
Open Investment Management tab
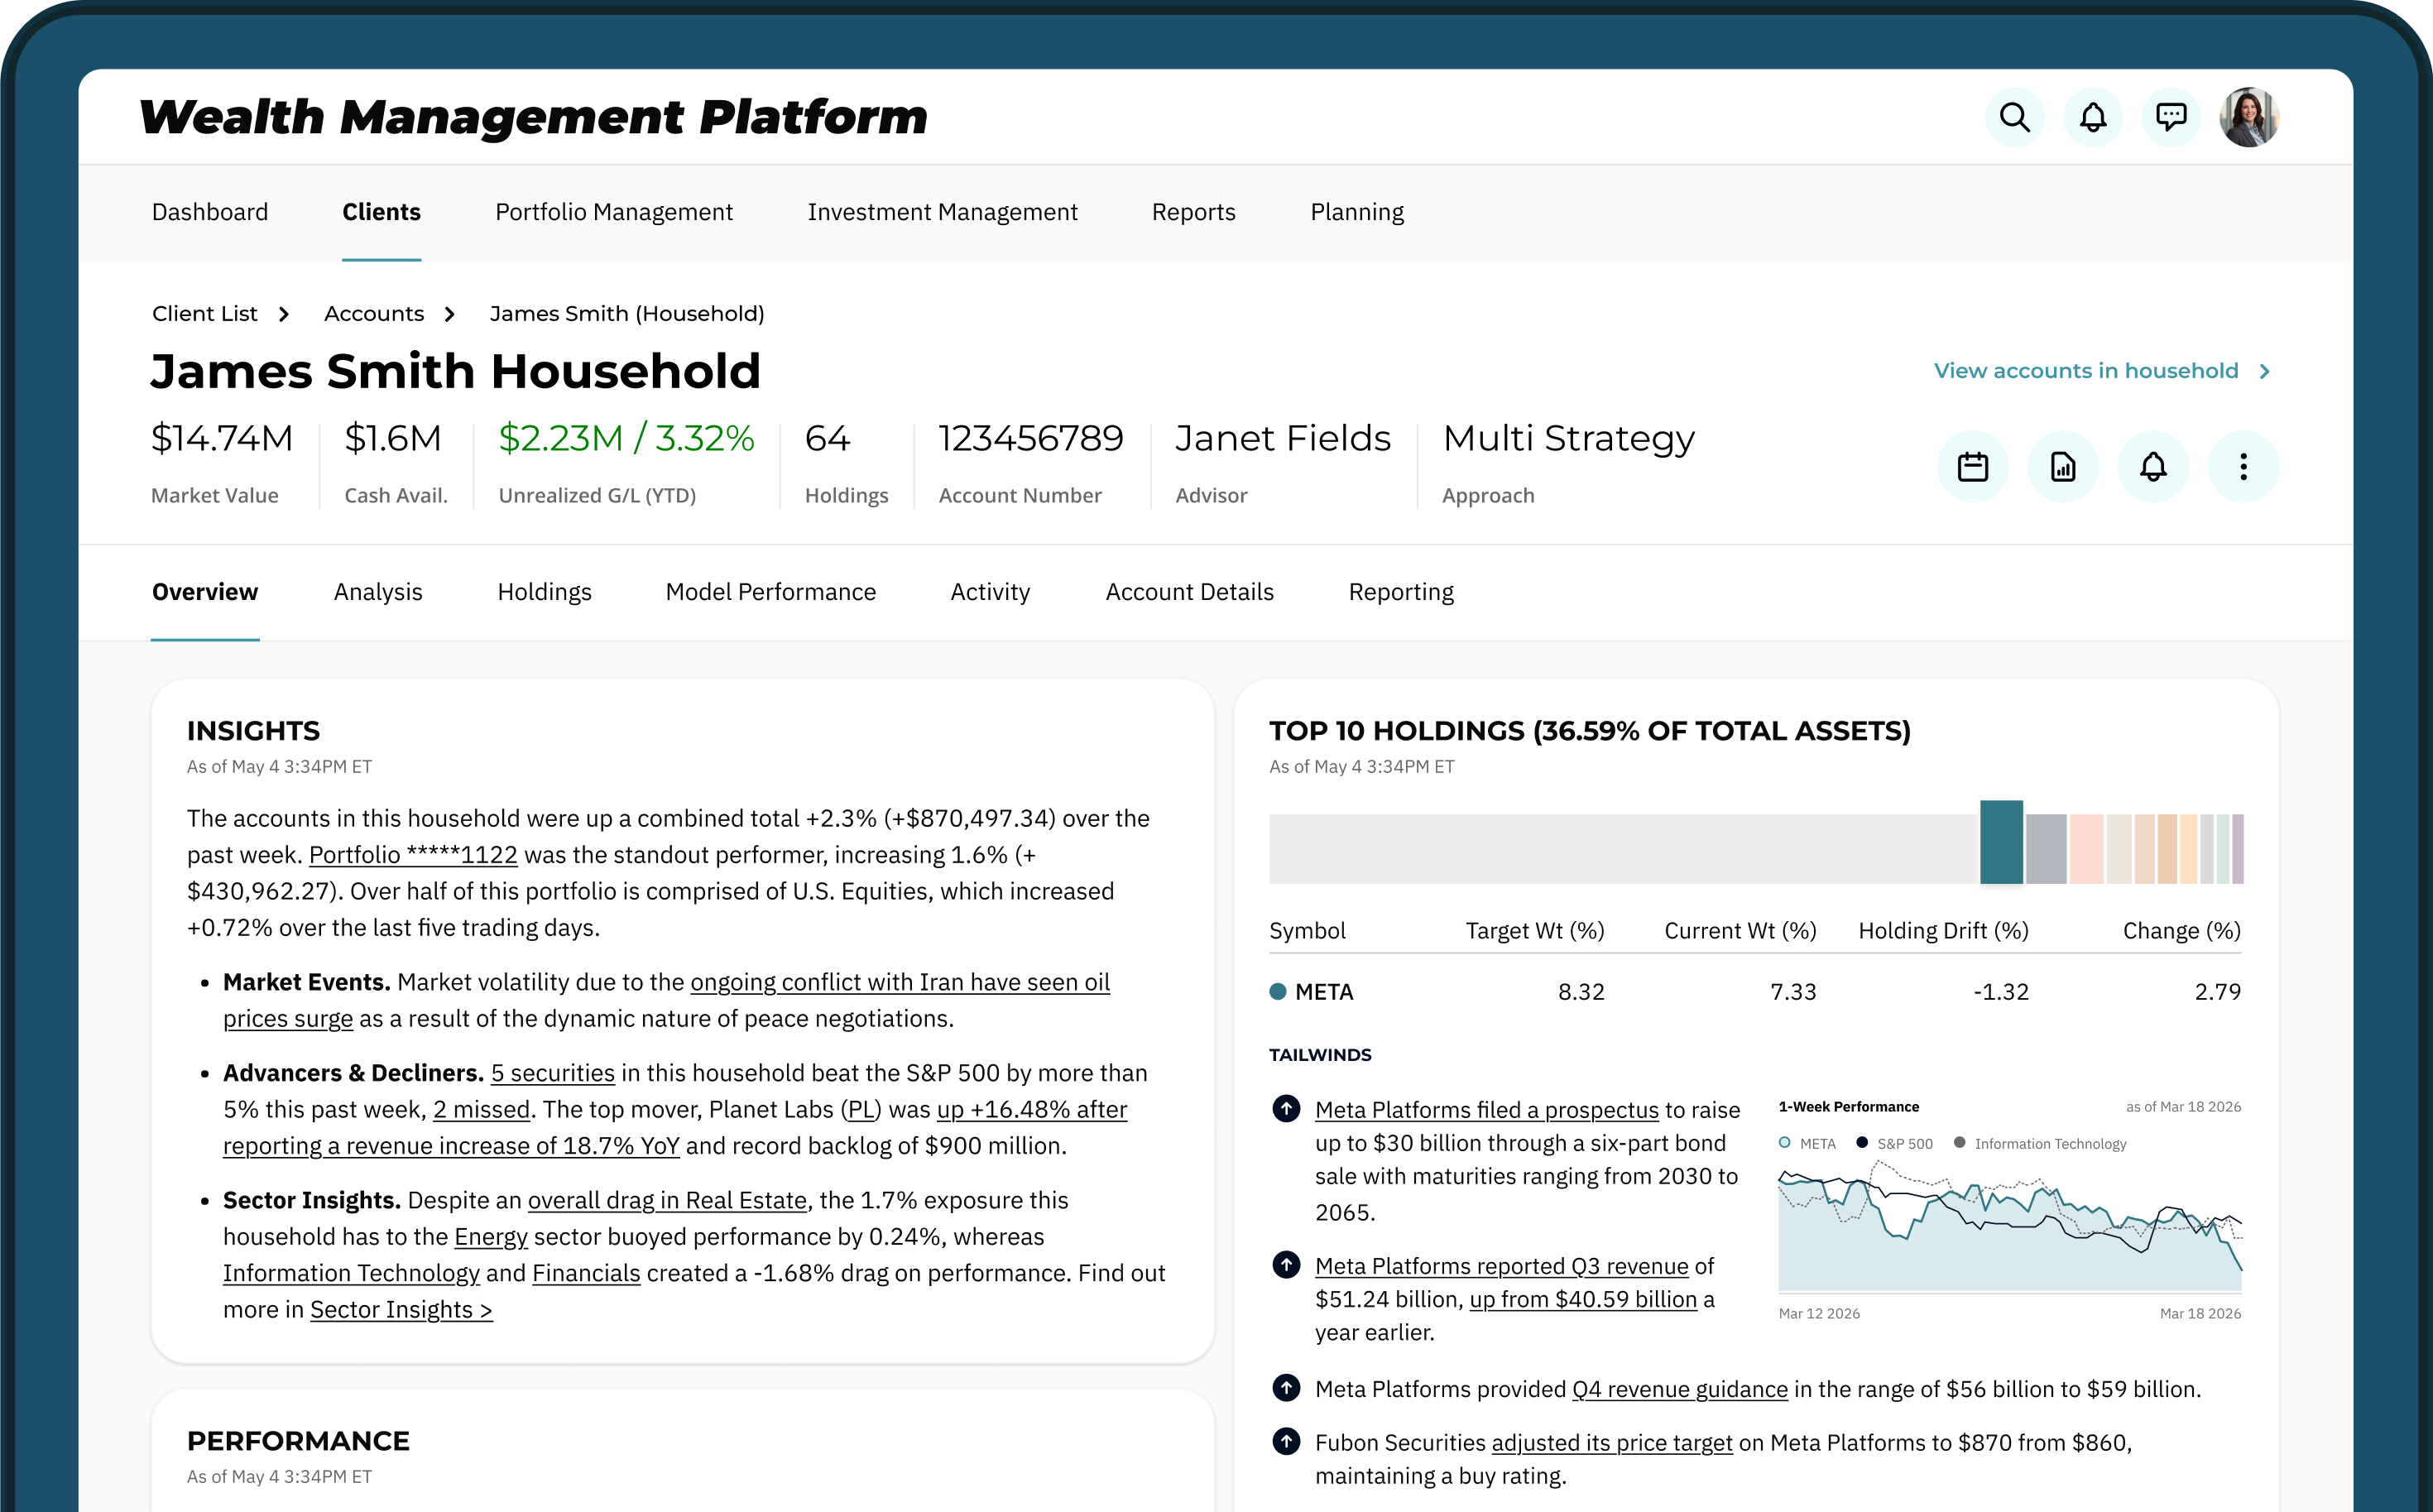(942, 212)
